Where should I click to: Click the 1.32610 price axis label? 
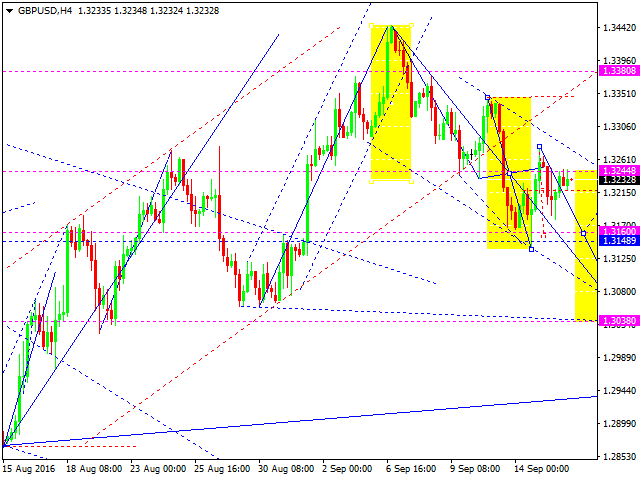coord(619,160)
